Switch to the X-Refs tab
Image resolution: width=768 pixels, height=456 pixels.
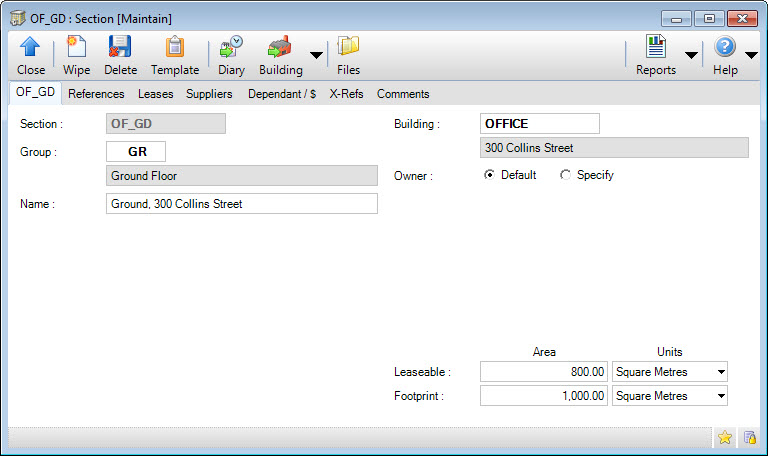pyautogui.click(x=346, y=94)
